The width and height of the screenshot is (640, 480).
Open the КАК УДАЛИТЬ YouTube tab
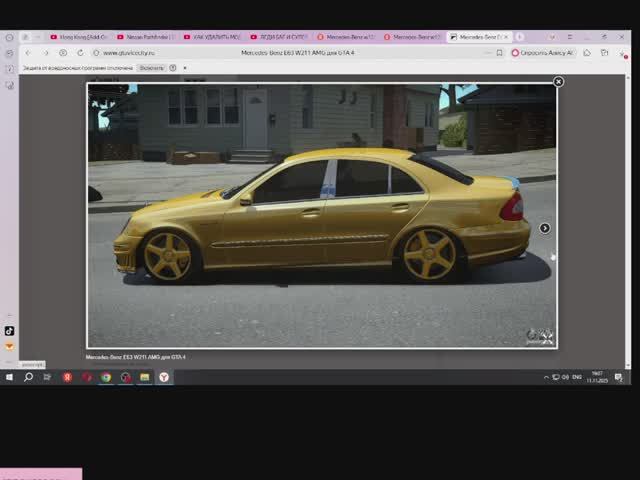(213, 37)
